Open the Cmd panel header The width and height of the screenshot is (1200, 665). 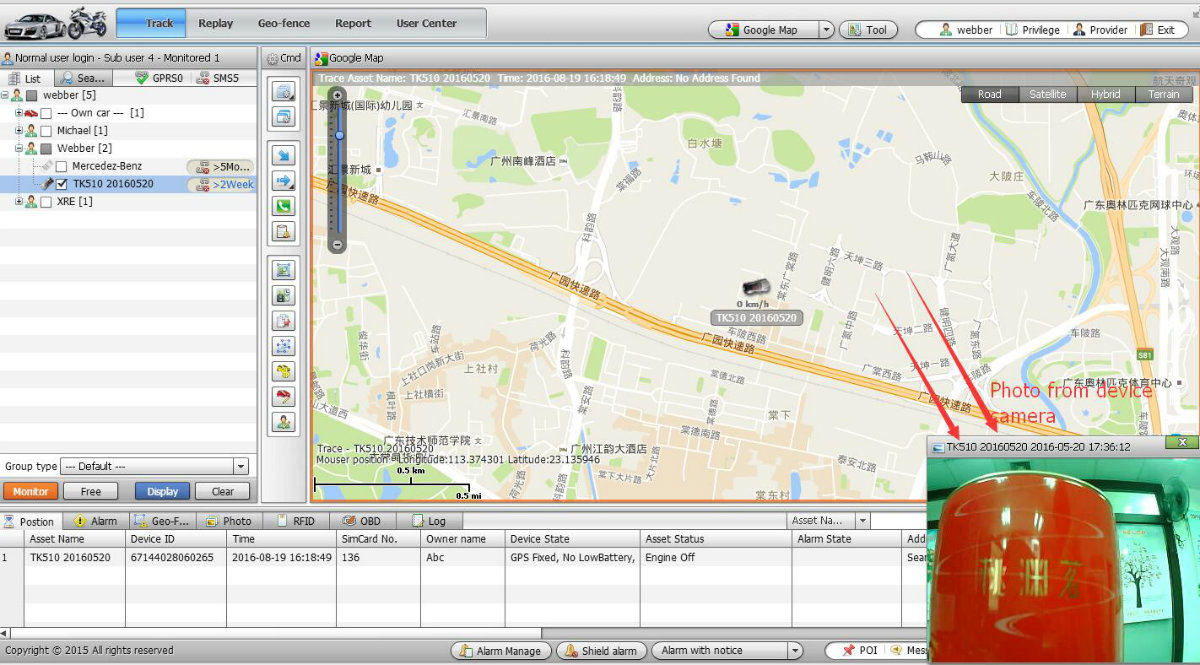283,58
